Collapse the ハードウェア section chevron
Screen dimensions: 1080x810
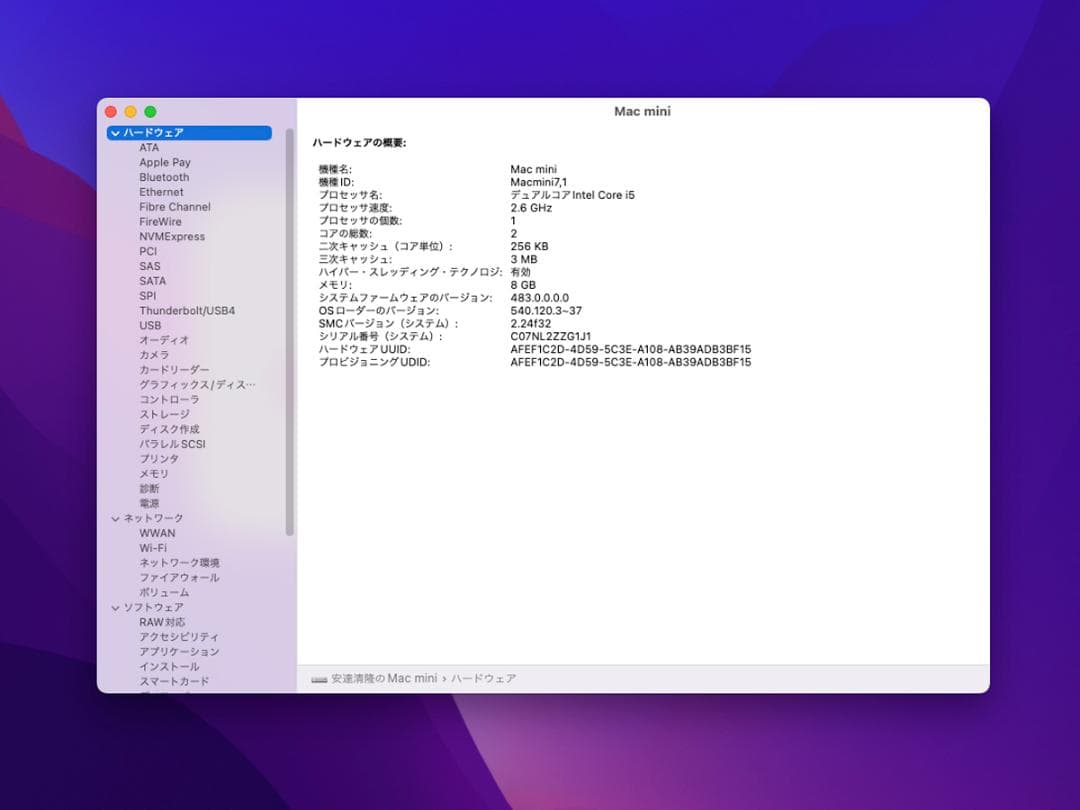(x=116, y=133)
